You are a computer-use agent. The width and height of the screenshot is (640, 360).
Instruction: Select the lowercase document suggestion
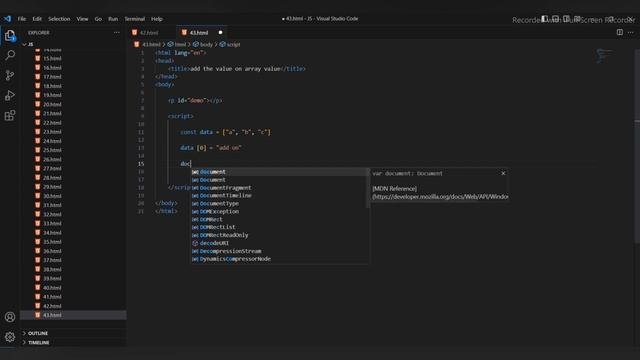pos(280,172)
